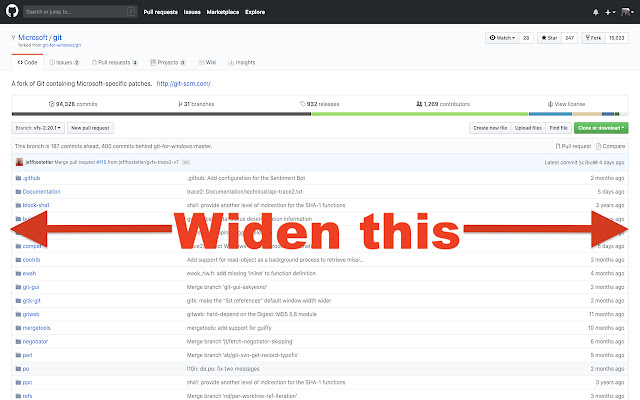
Task: Open the git-gui folder
Action: 31,287
